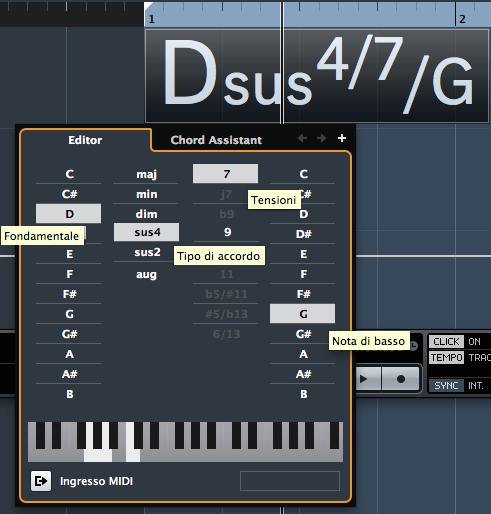Toggle the SYNC button

tap(446, 386)
